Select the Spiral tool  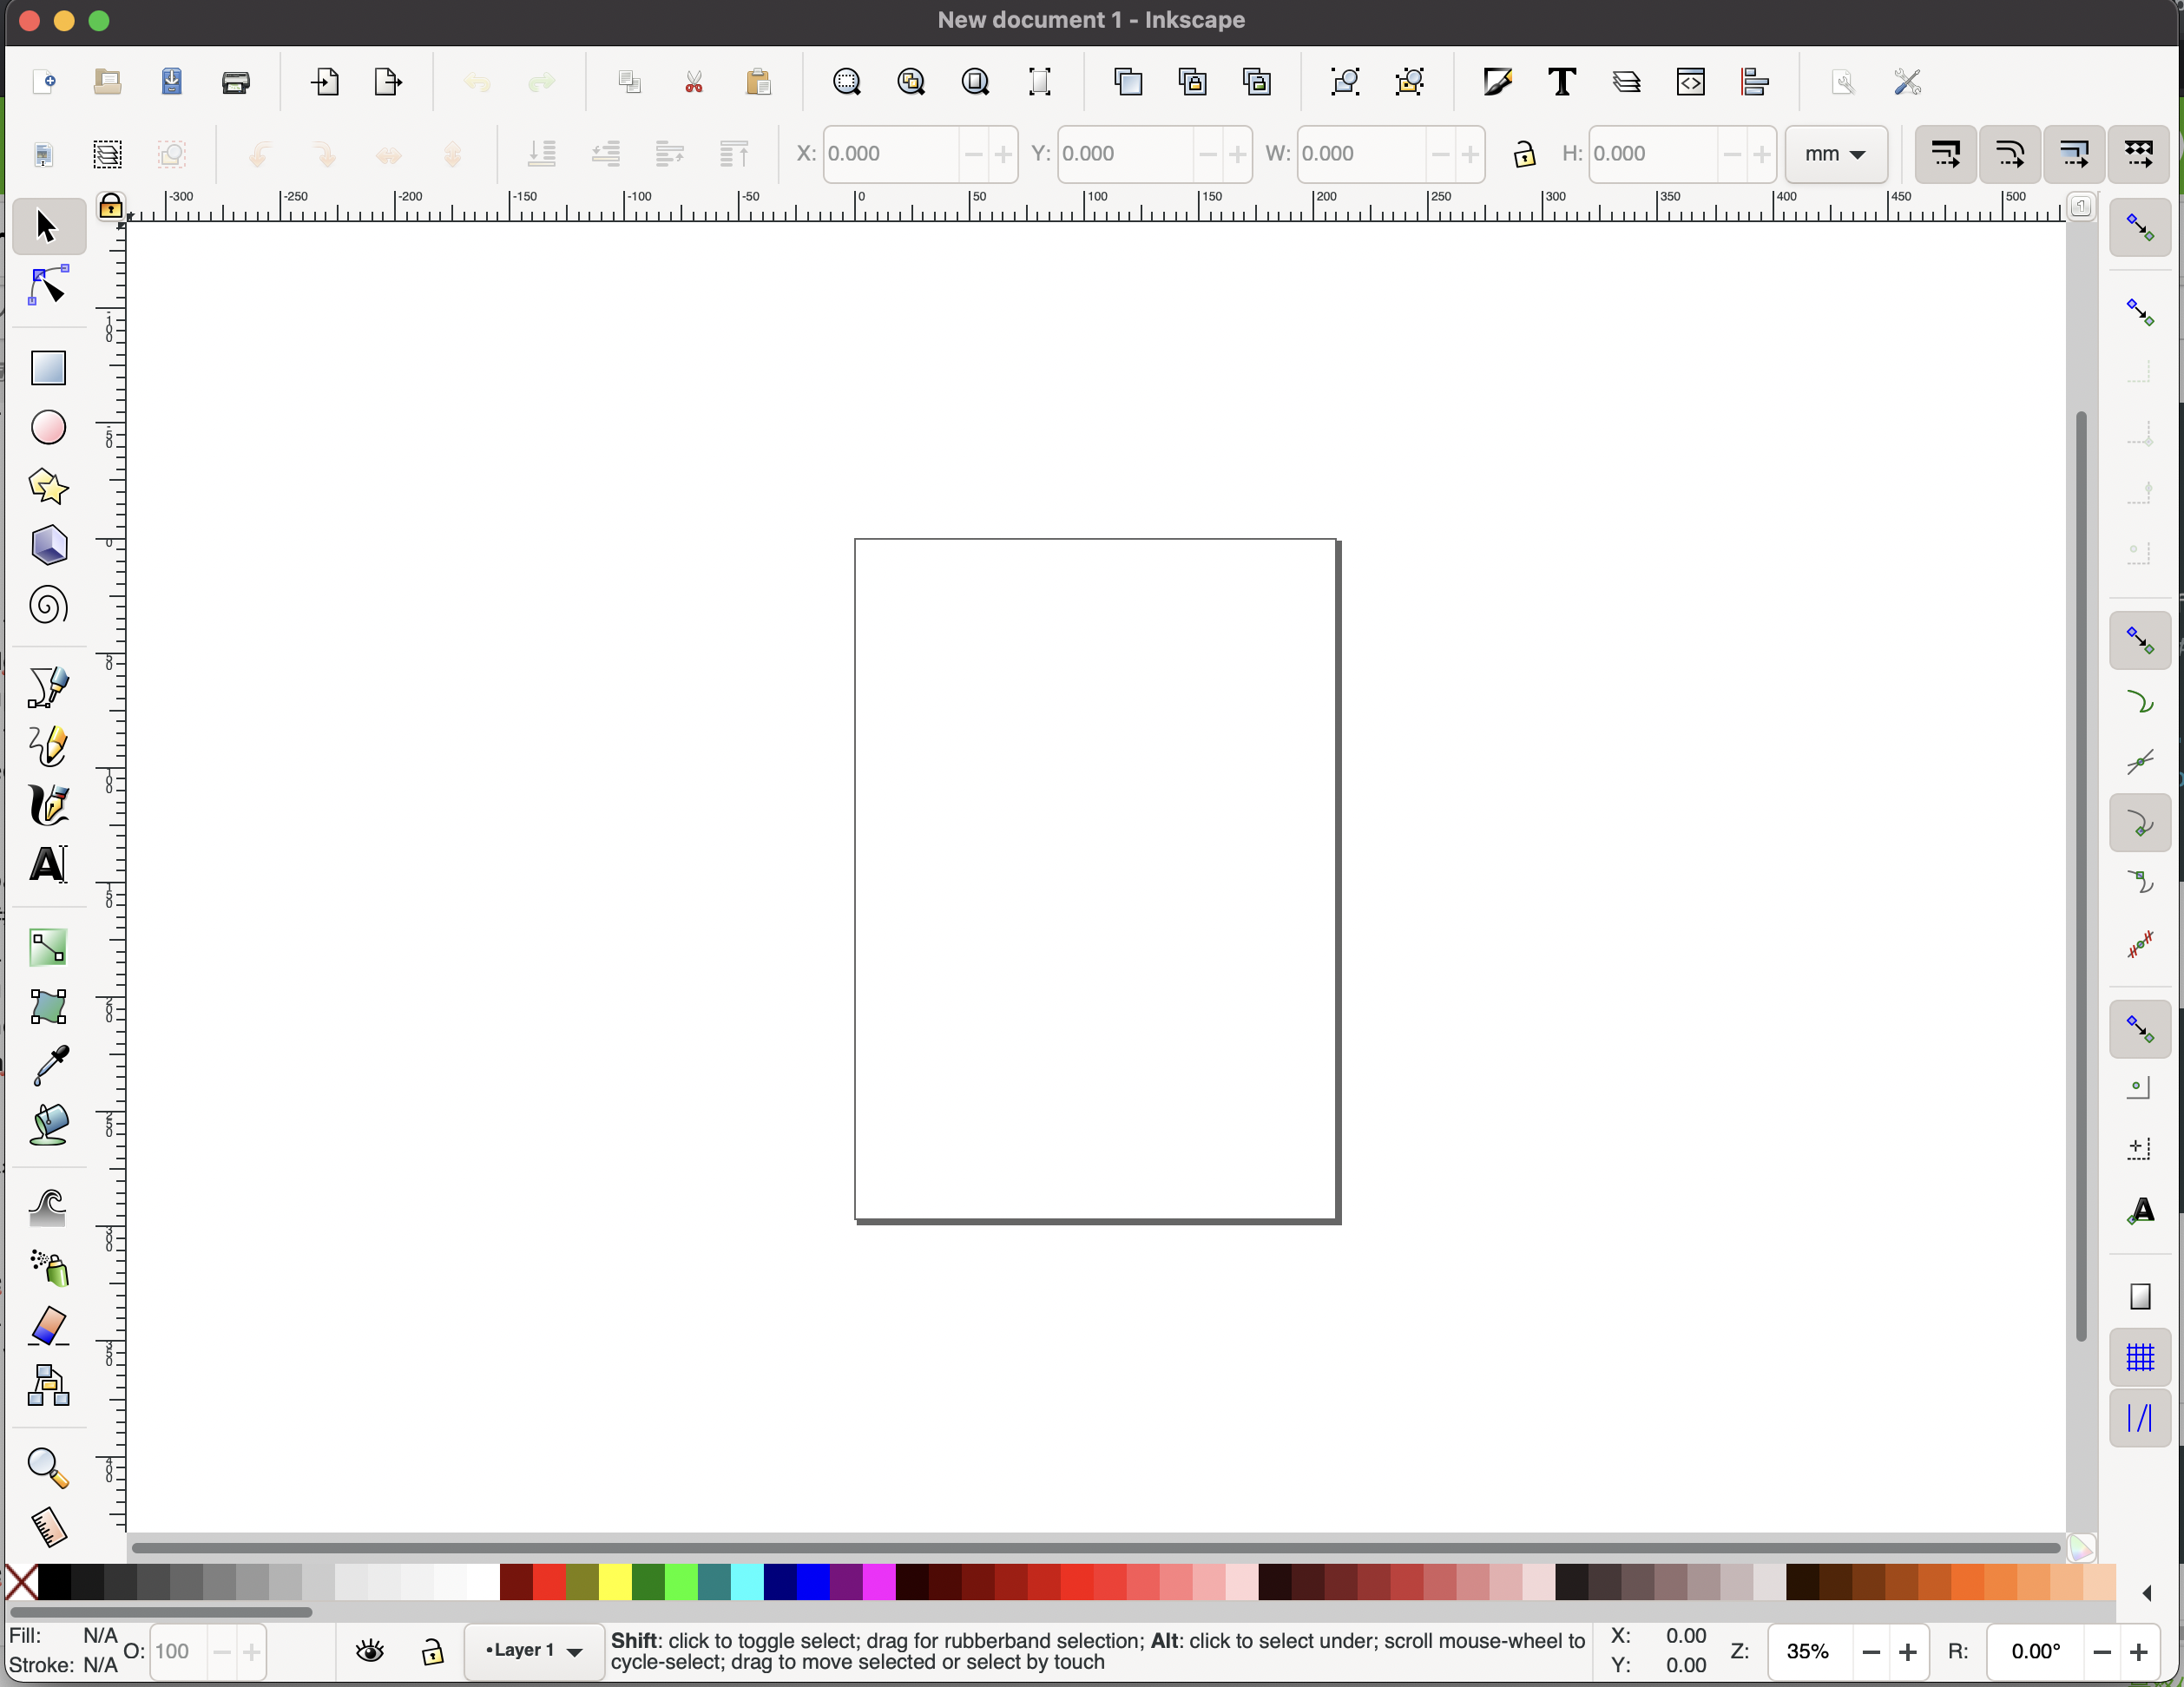click(47, 605)
